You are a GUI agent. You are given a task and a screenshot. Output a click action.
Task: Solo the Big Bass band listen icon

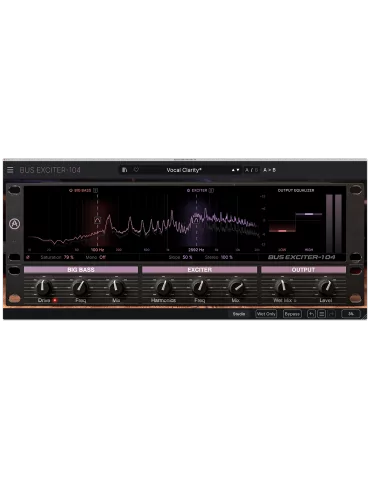coord(96,190)
